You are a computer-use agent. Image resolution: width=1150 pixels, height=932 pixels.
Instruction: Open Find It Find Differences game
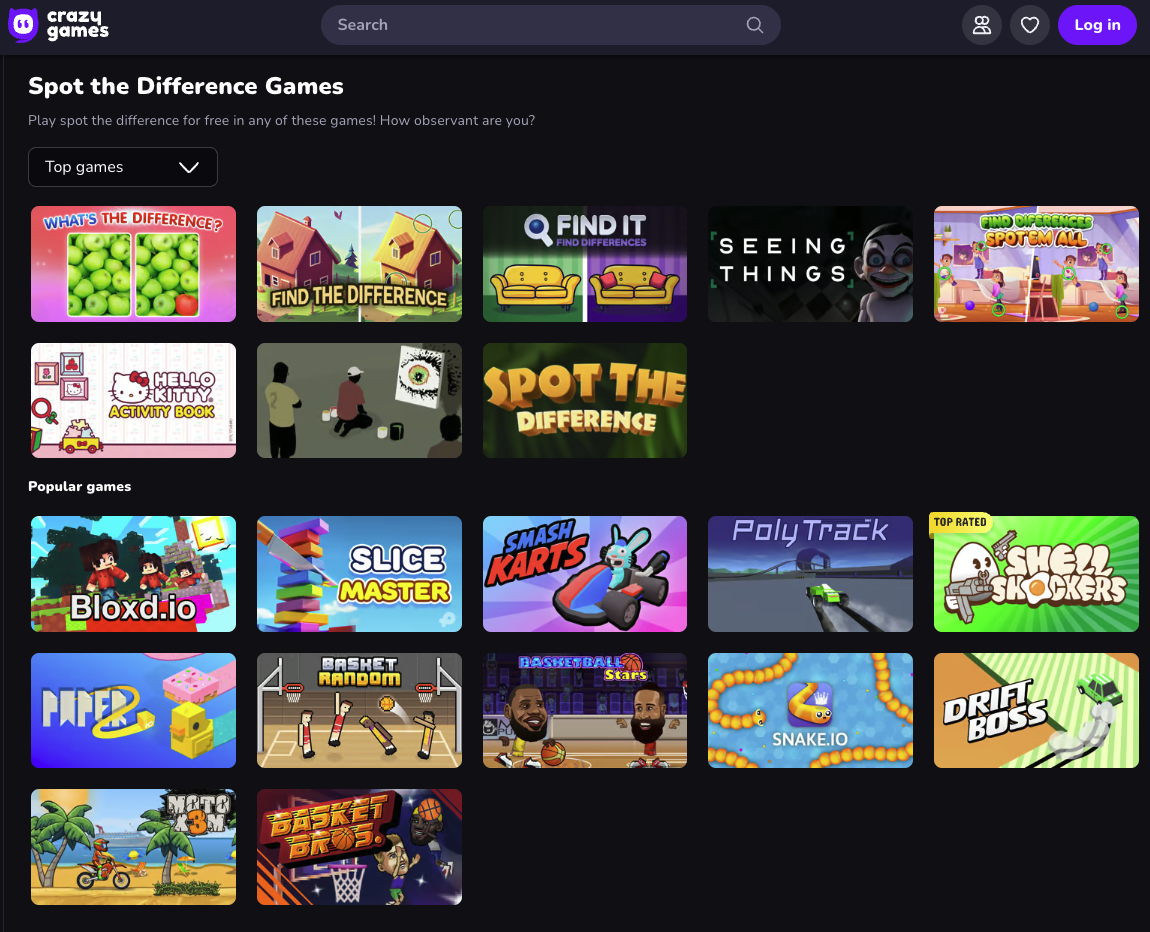(585, 264)
